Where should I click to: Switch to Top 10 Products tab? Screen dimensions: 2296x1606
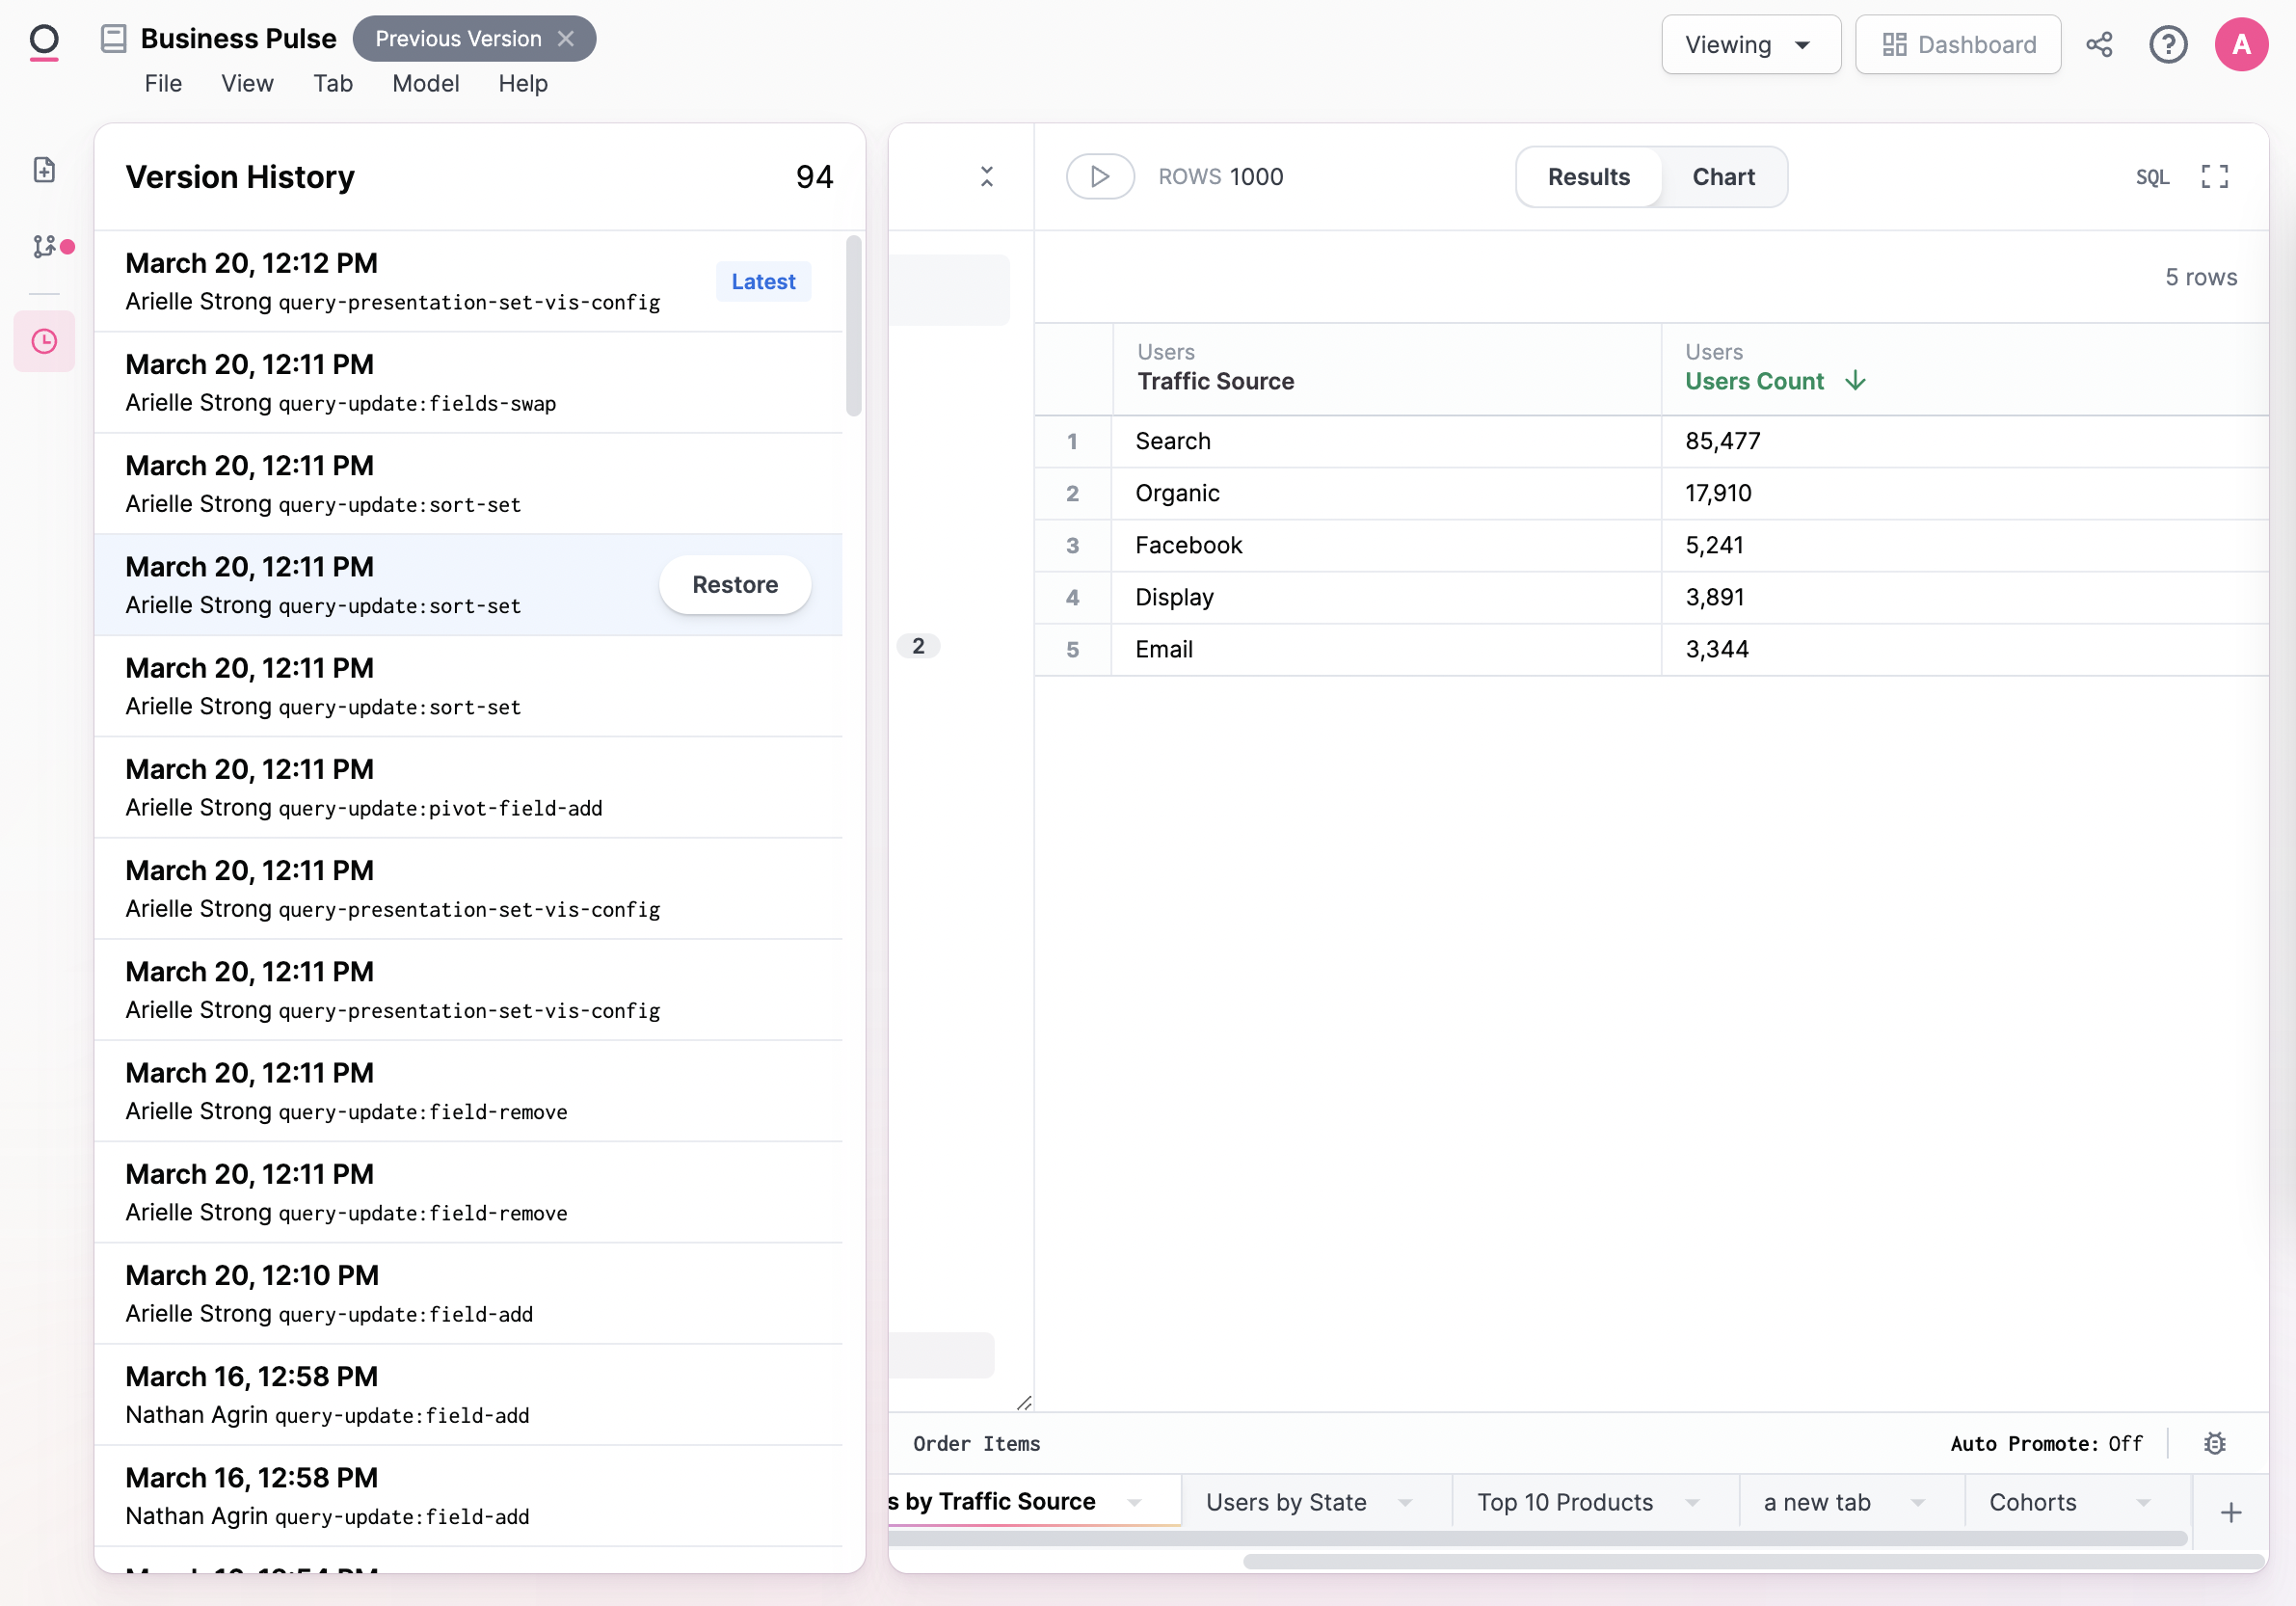point(1564,1502)
